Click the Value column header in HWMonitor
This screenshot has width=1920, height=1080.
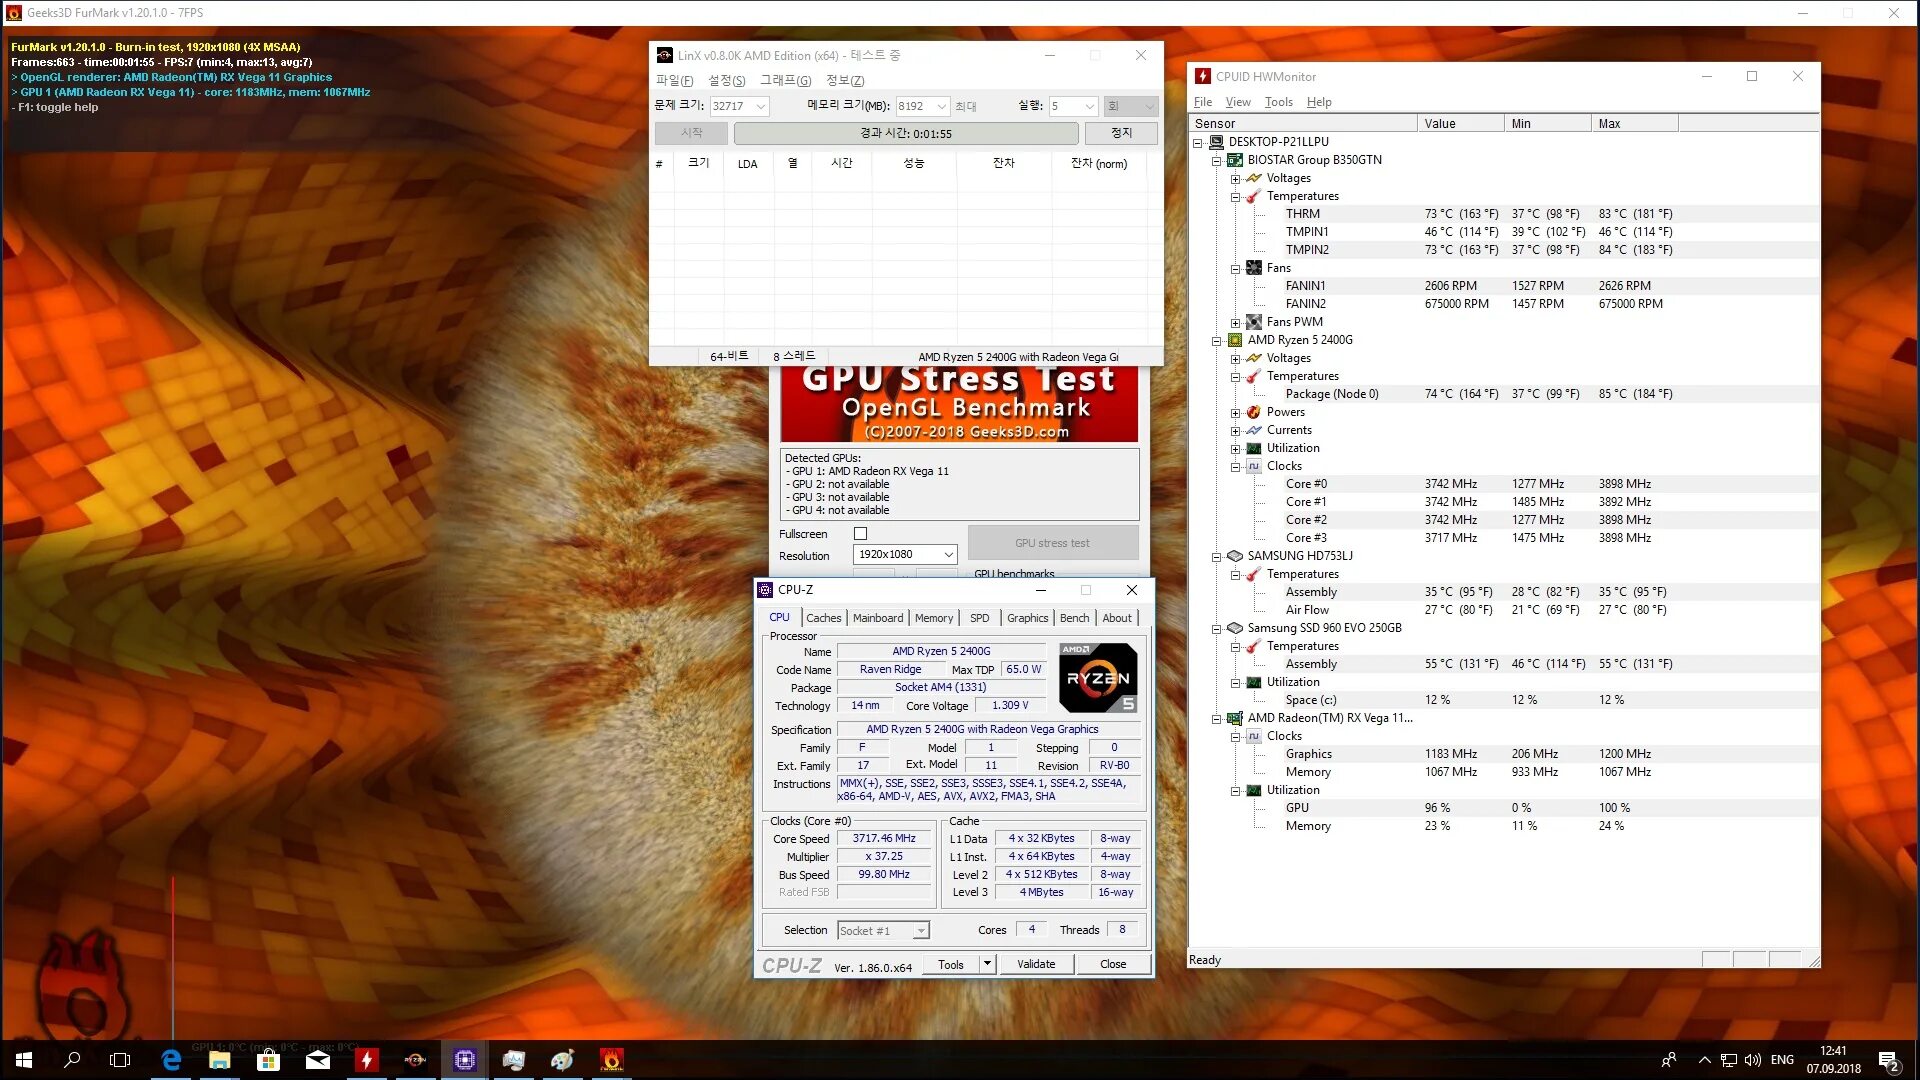coord(1460,123)
